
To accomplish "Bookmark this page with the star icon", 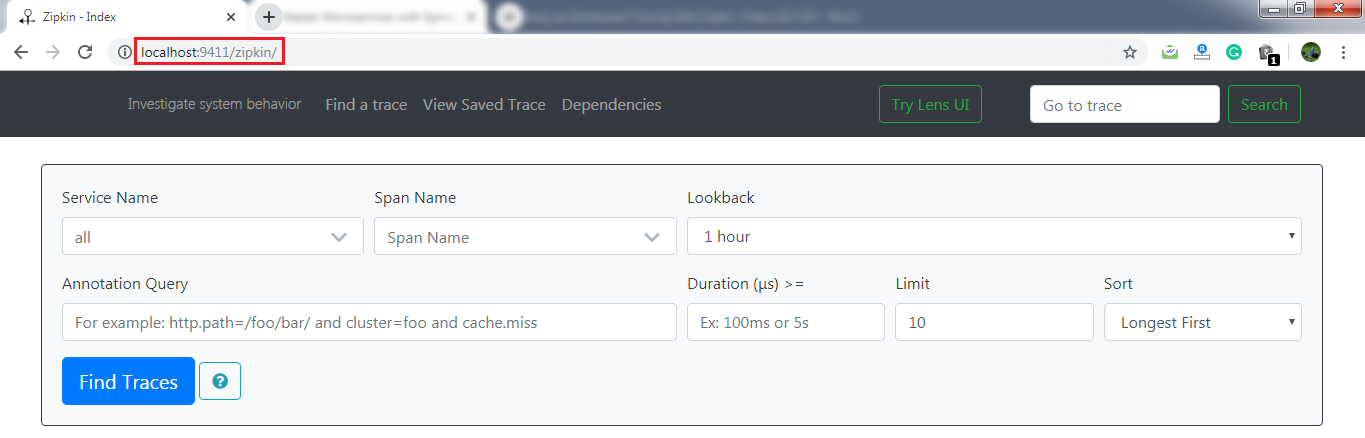I will click(x=1130, y=52).
